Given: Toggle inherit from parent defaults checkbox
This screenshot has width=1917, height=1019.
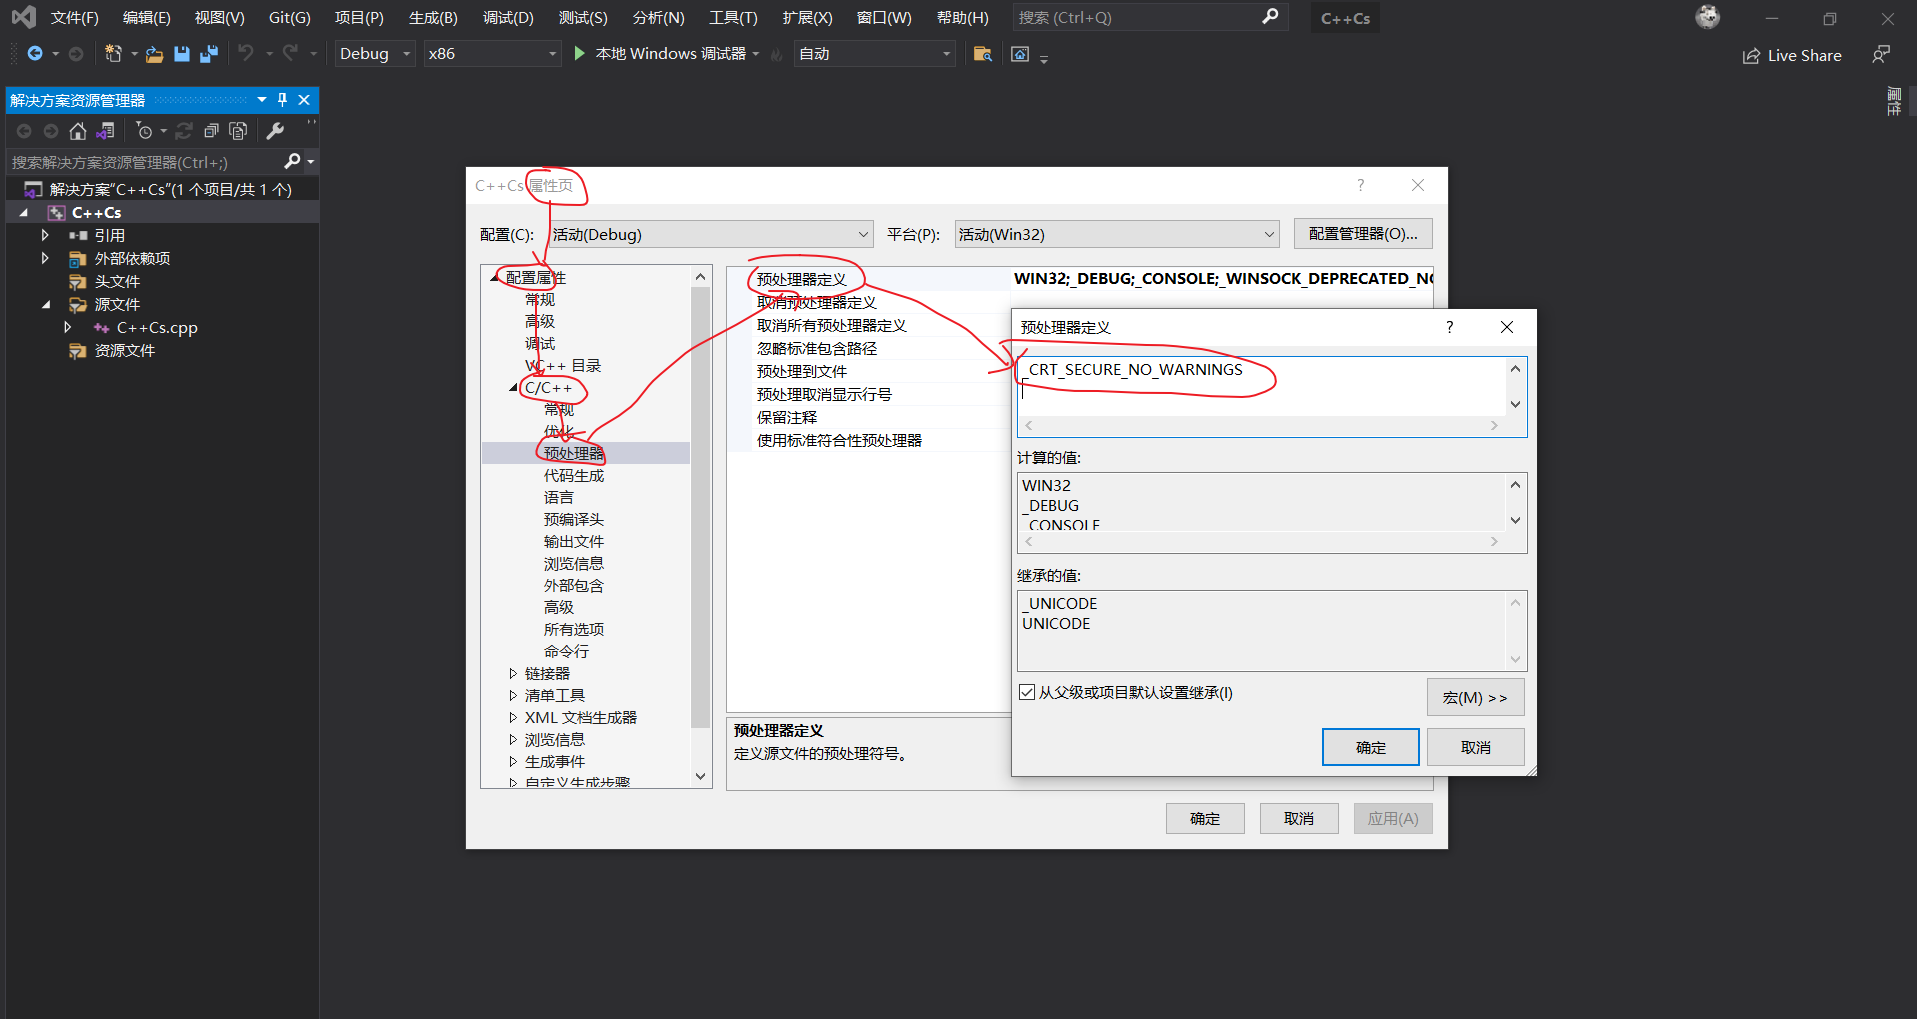Looking at the screenshot, I should click(x=1027, y=692).
